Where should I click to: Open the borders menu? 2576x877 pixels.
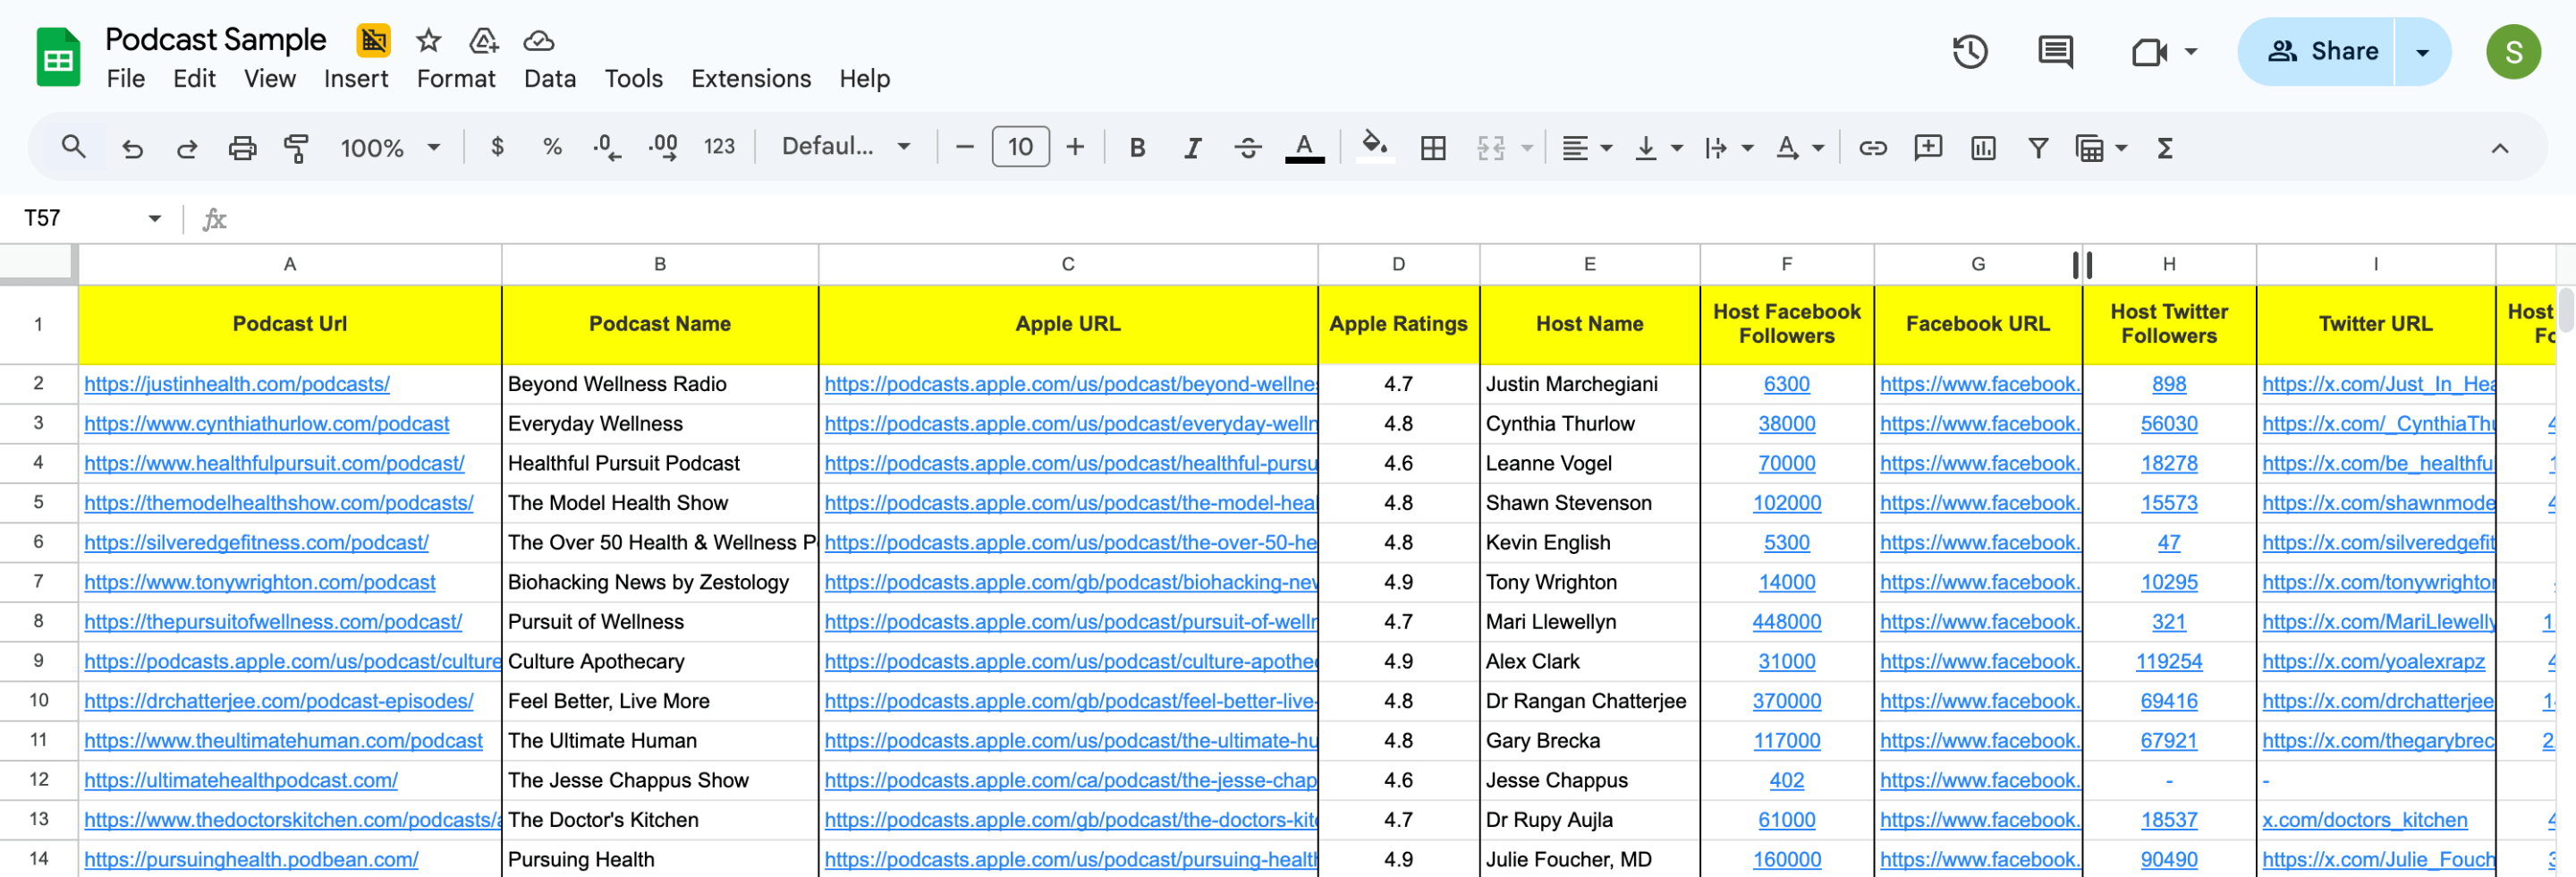coord(1433,148)
